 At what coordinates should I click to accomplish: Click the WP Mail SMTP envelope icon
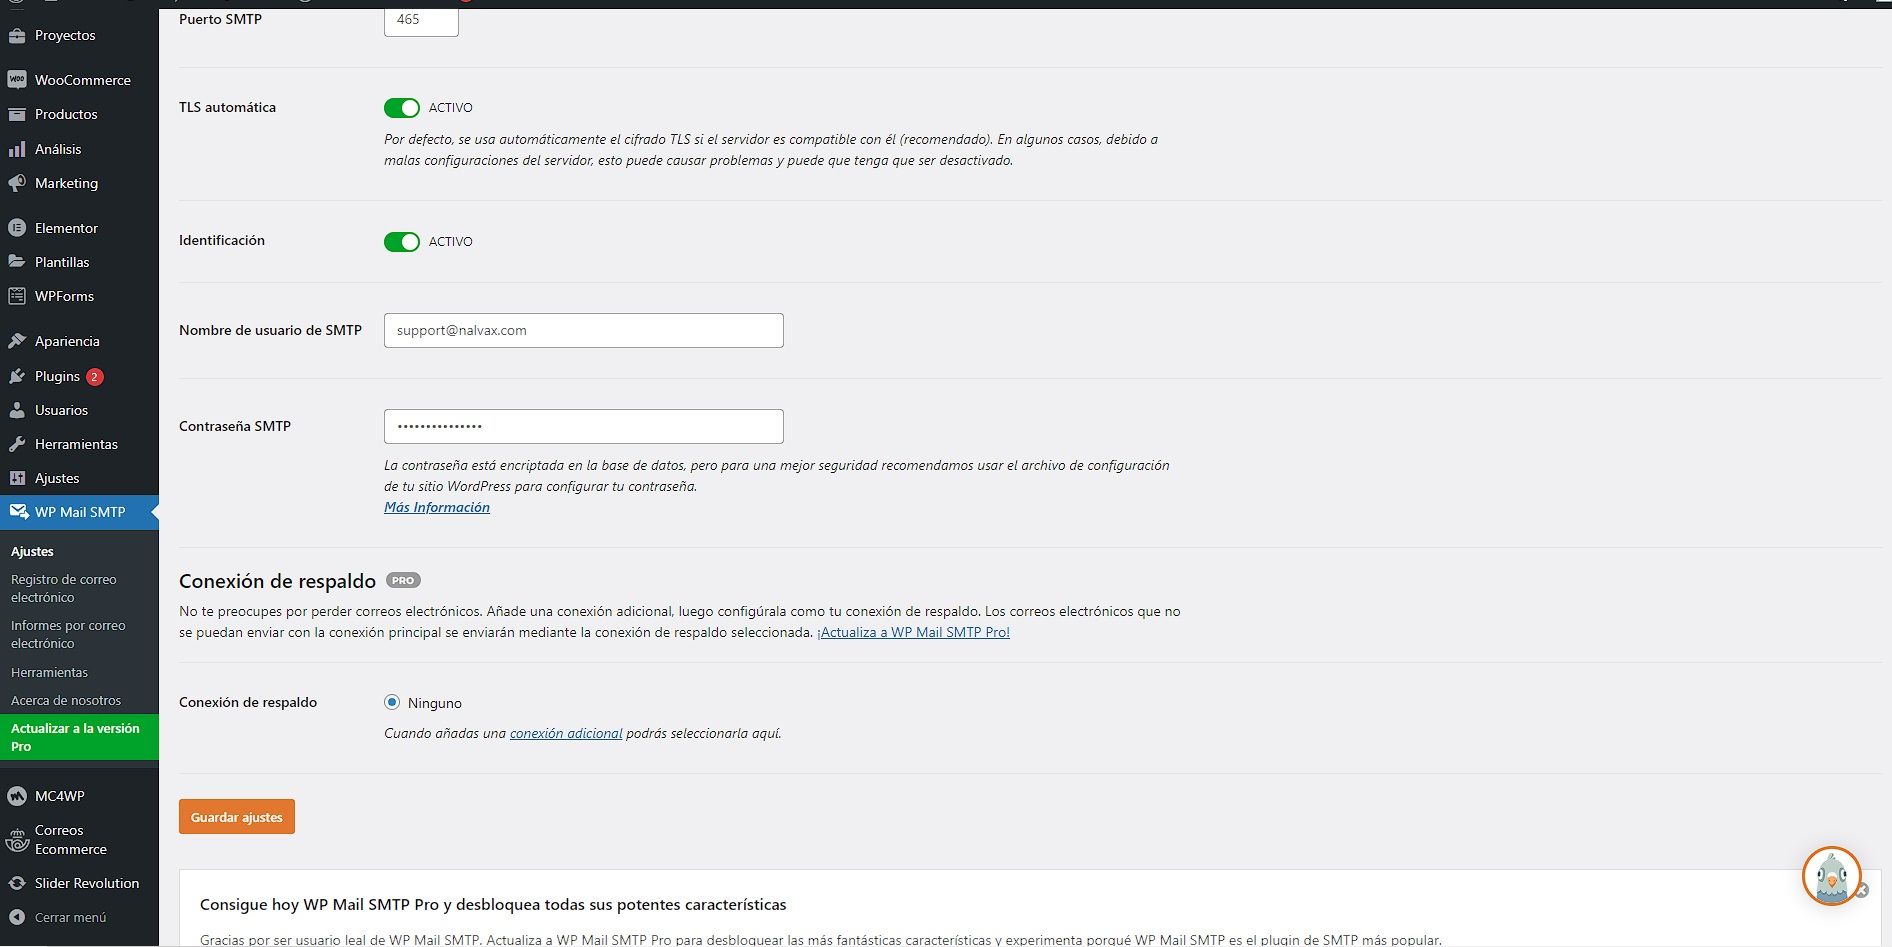pos(18,512)
